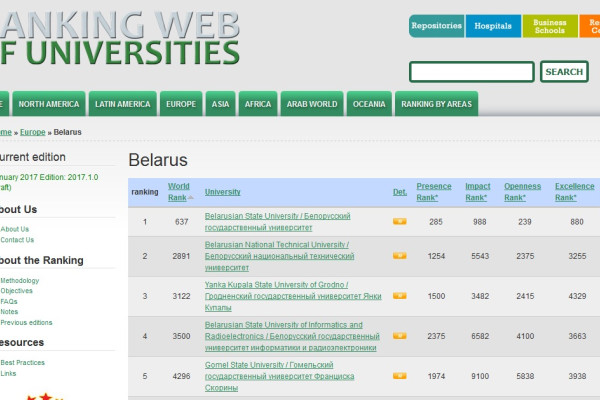The width and height of the screenshot is (600, 400).
Task: Click the World Rank sort arrow
Action: (191, 198)
